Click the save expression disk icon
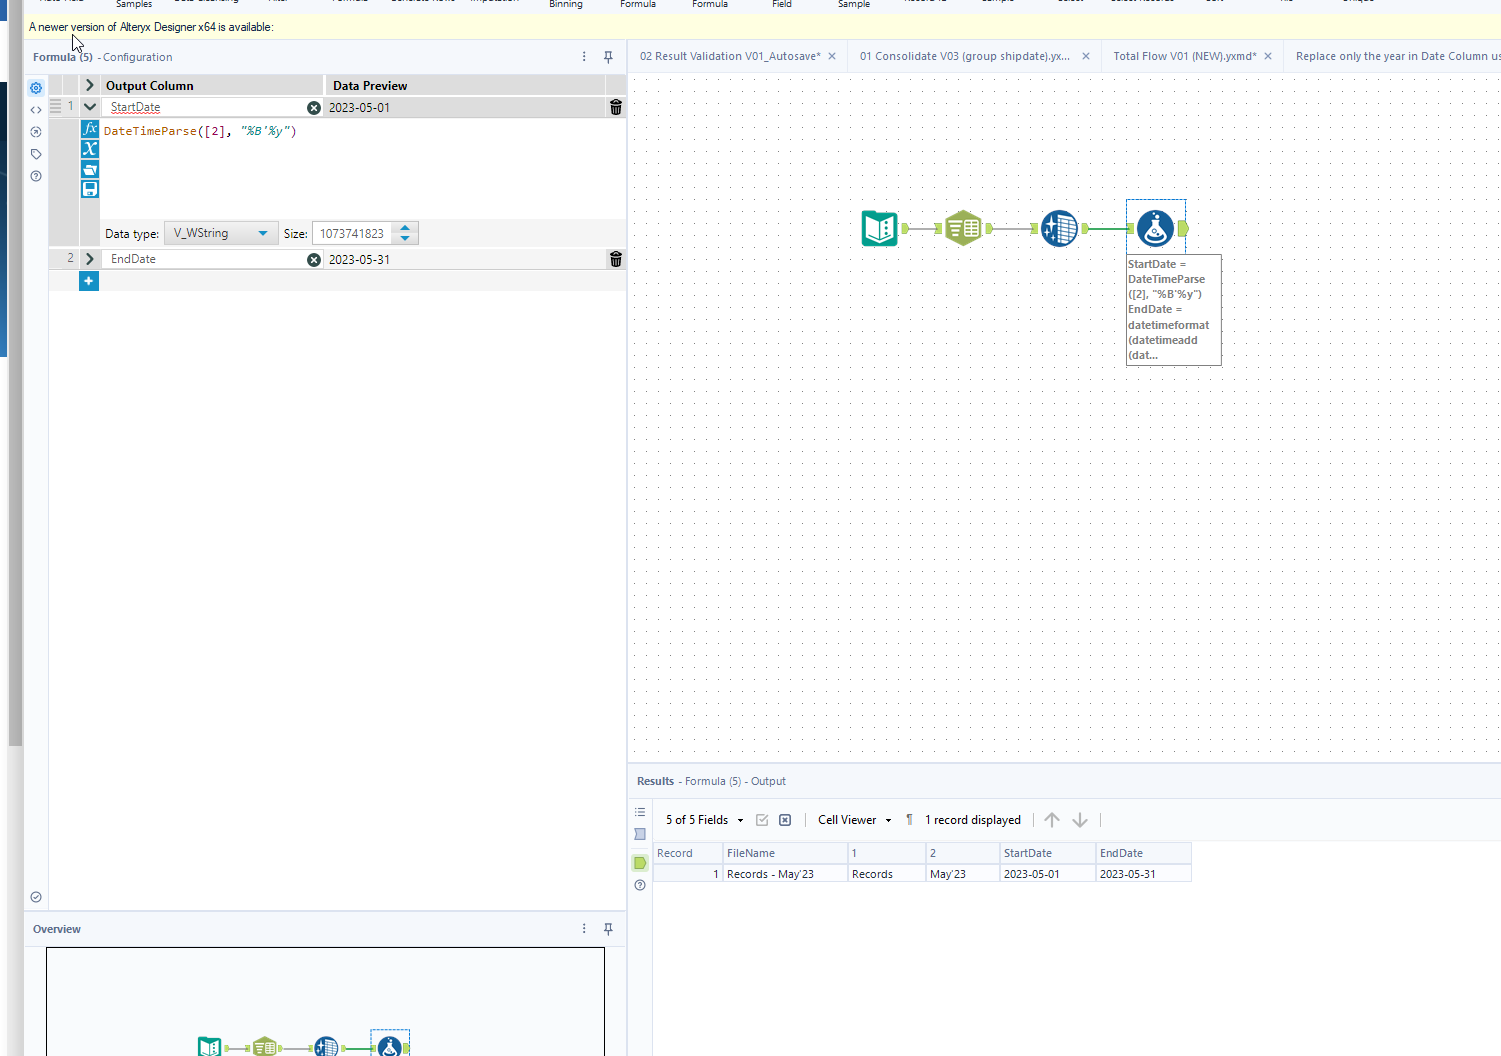The width and height of the screenshot is (1501, 1056). [89, 188]
